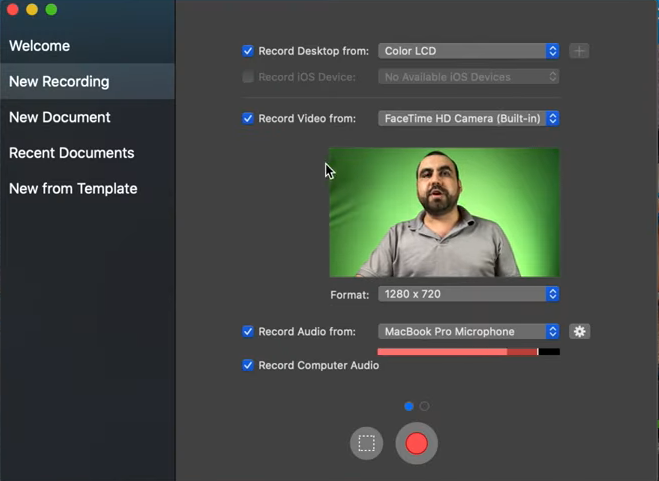Choose camera from FaceTime HD Camera dropdown
This screenshot has width=659, height=481.
tap(469, 119)
